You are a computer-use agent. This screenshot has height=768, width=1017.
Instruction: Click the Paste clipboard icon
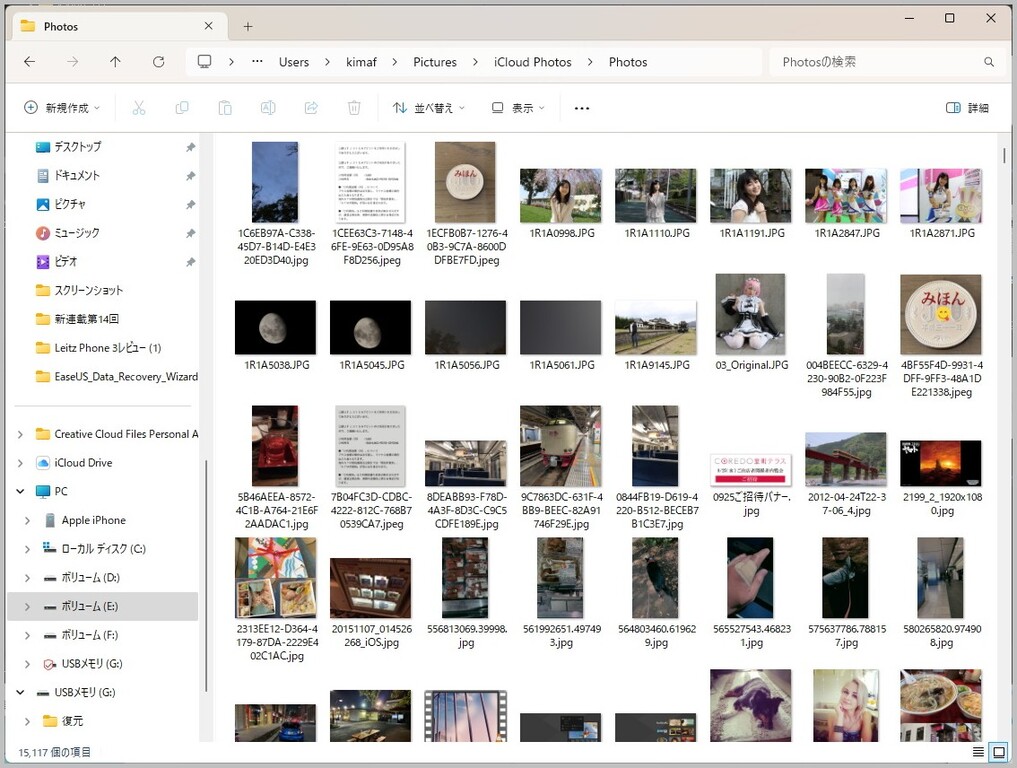(x=225, y=108)
